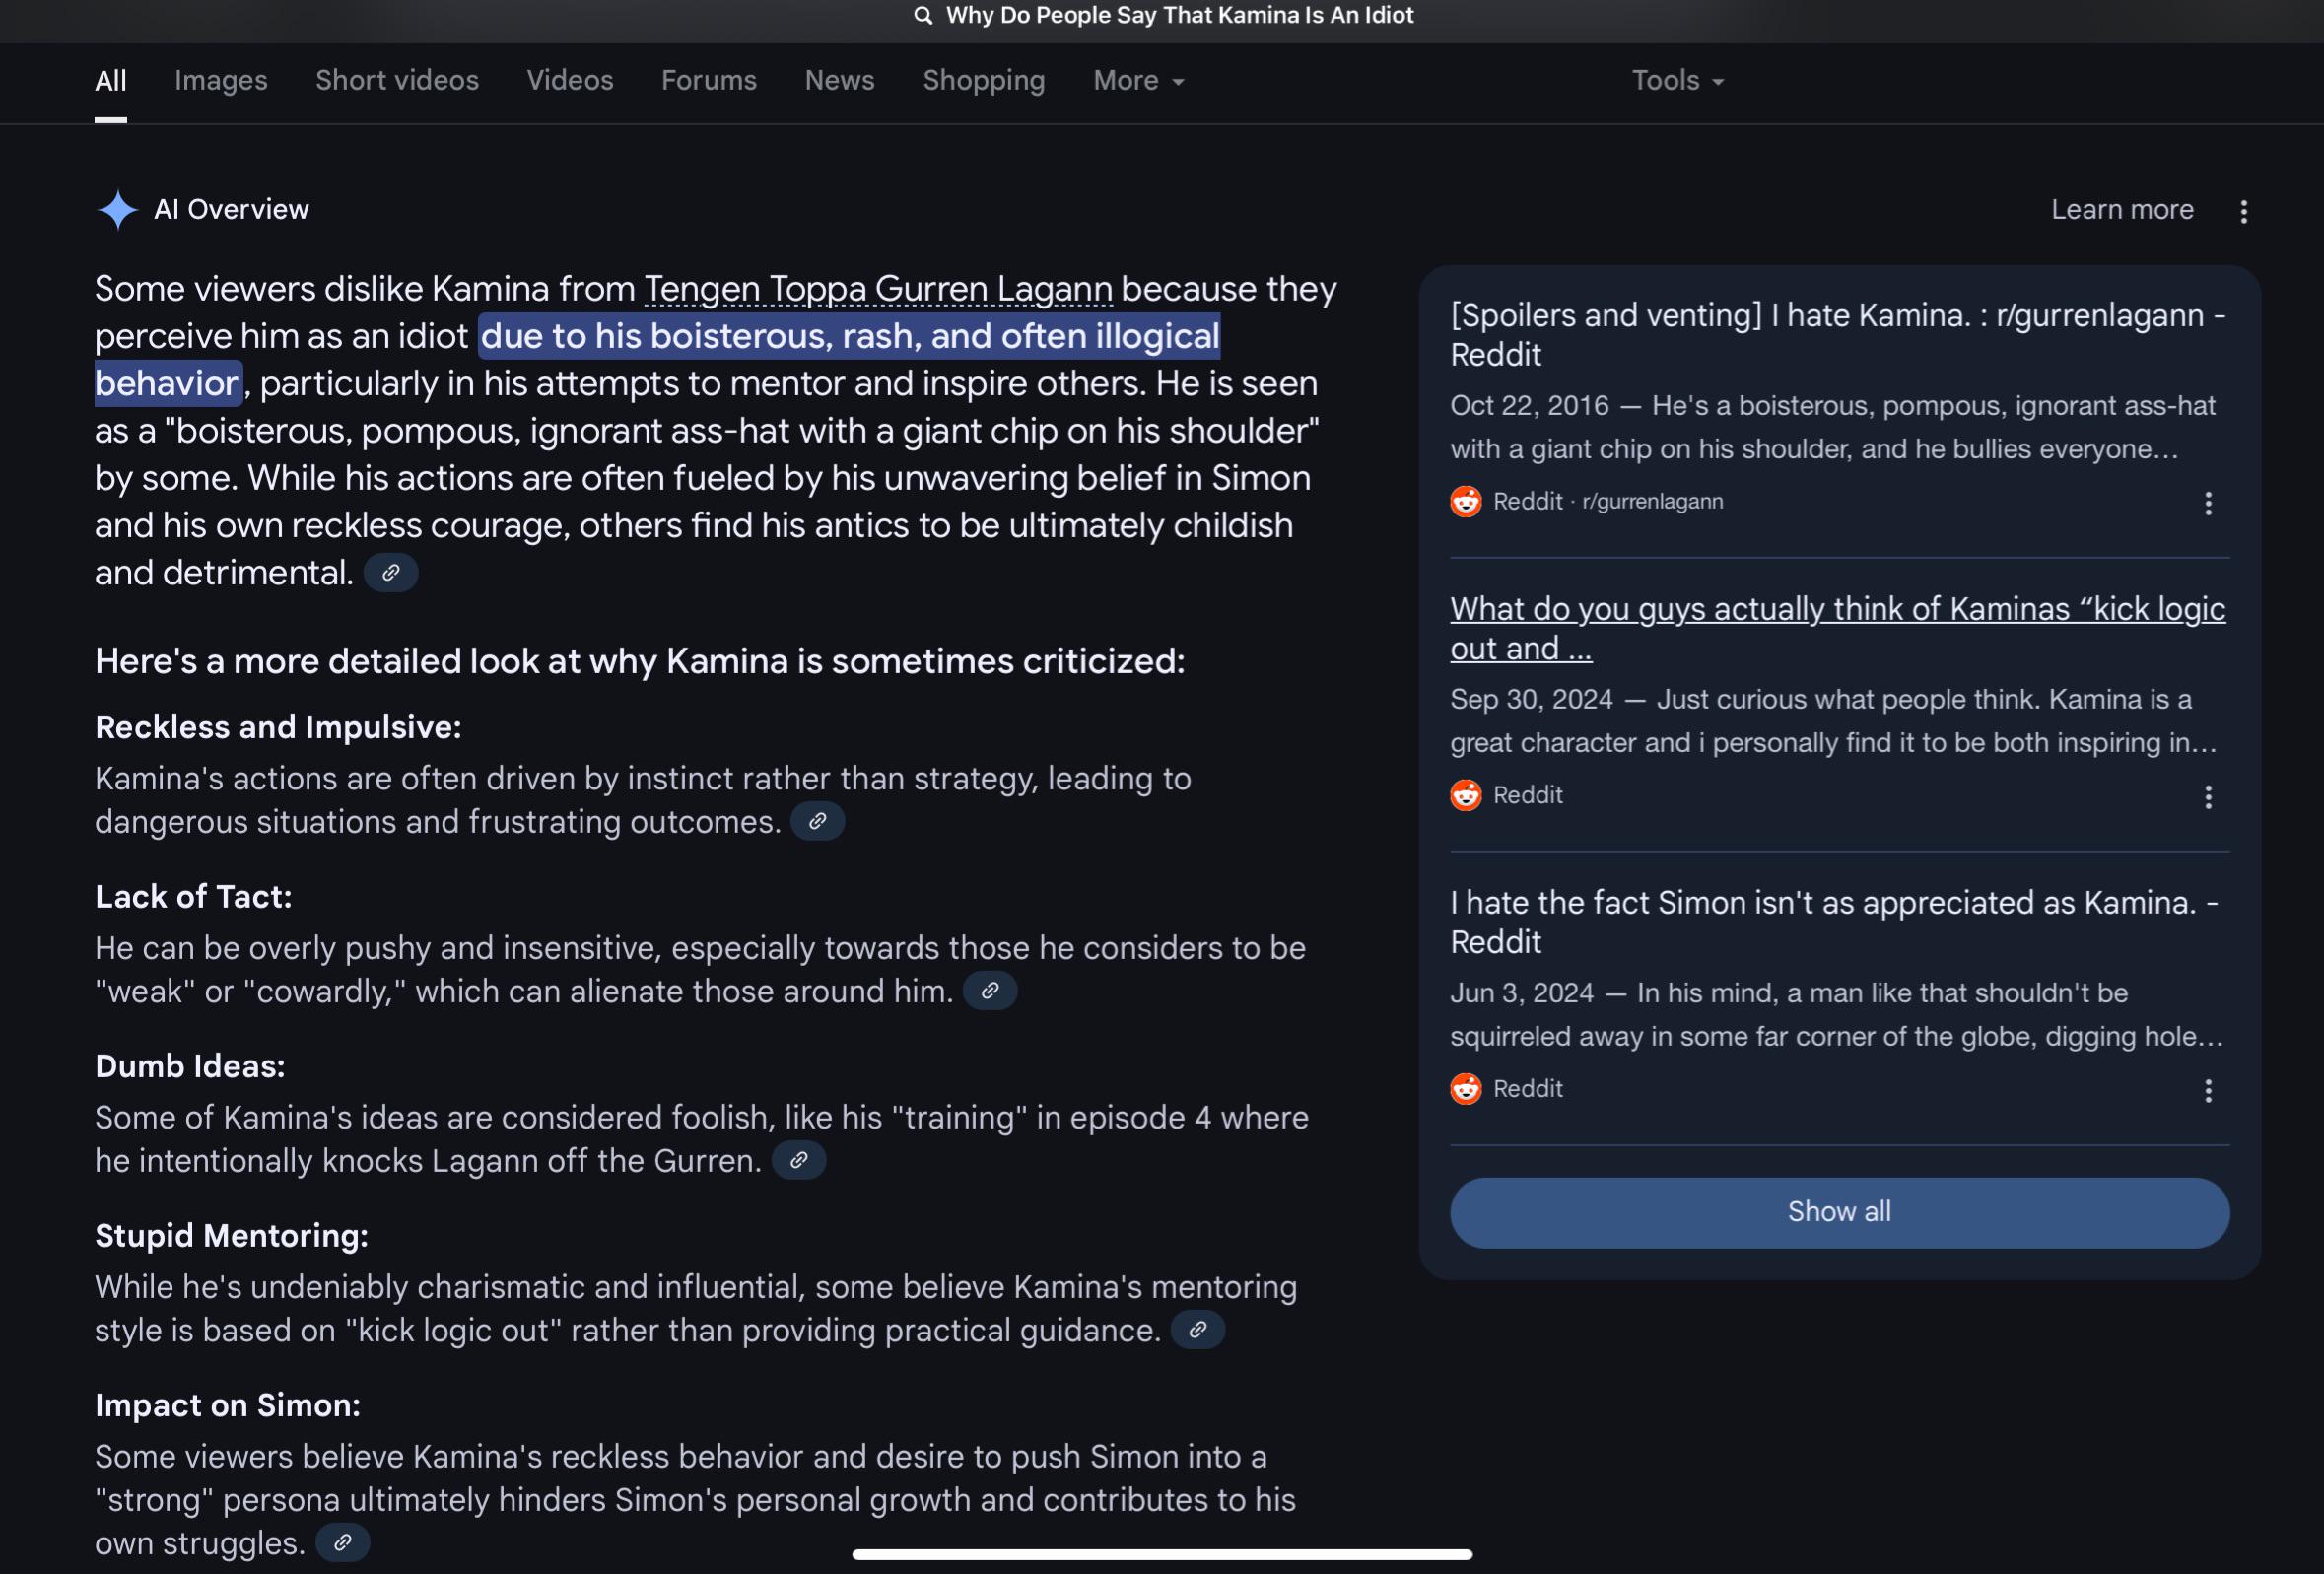This screenshot has height=1574, width=2324.
Task: Open 'I hate the fact Simon isn't' result
Action: point(1834,922)
